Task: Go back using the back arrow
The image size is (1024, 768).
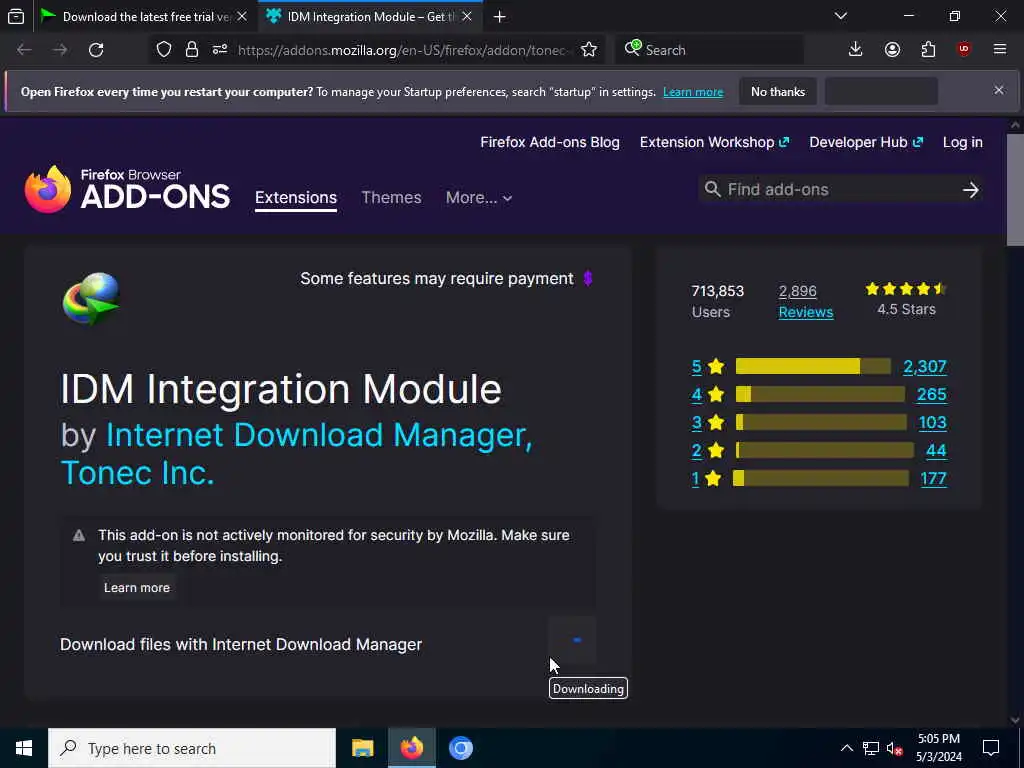Action: point(24,50)
